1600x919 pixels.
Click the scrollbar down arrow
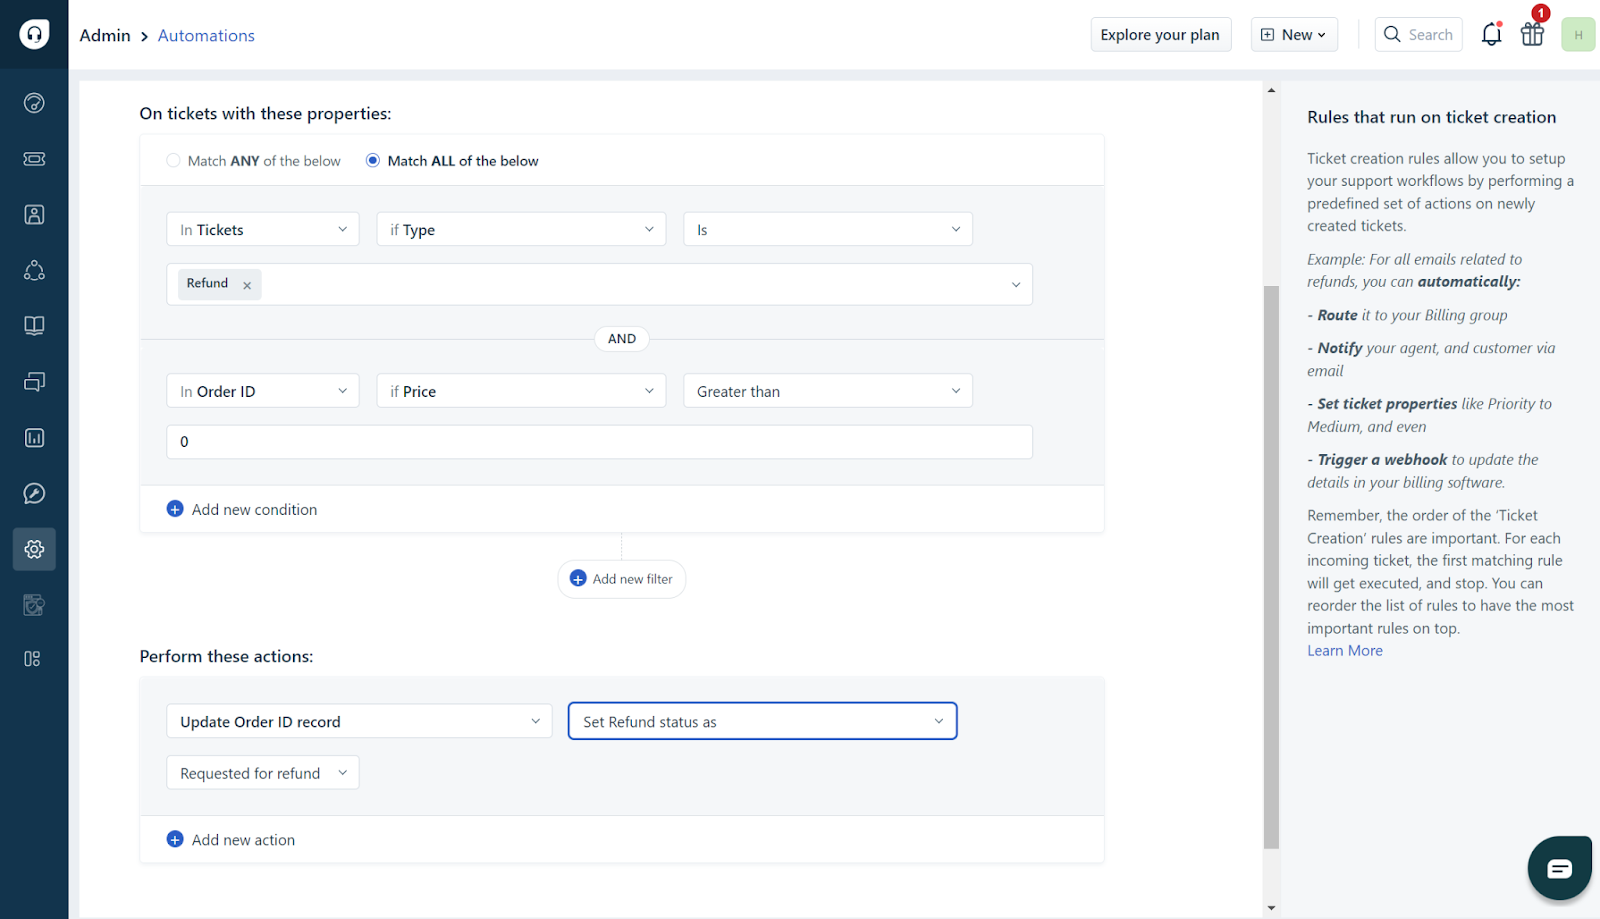point(1271,908)
